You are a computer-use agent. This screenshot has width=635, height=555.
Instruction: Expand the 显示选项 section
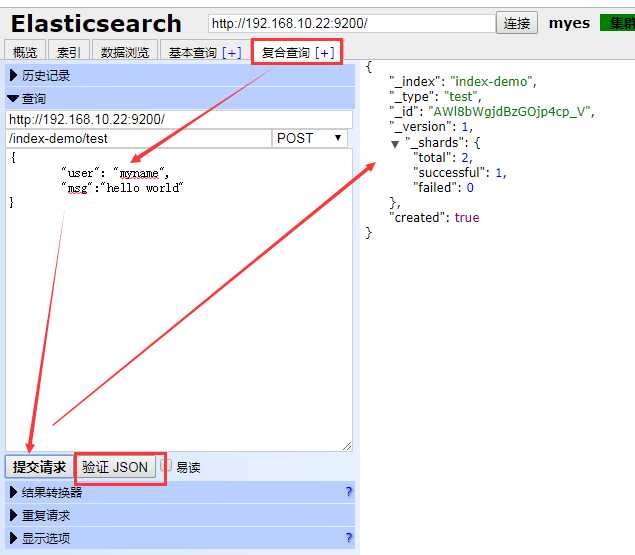[180, 538]
